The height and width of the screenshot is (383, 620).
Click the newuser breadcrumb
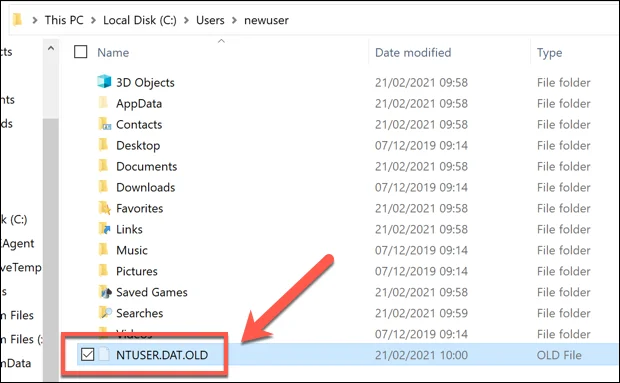(266, 20)
